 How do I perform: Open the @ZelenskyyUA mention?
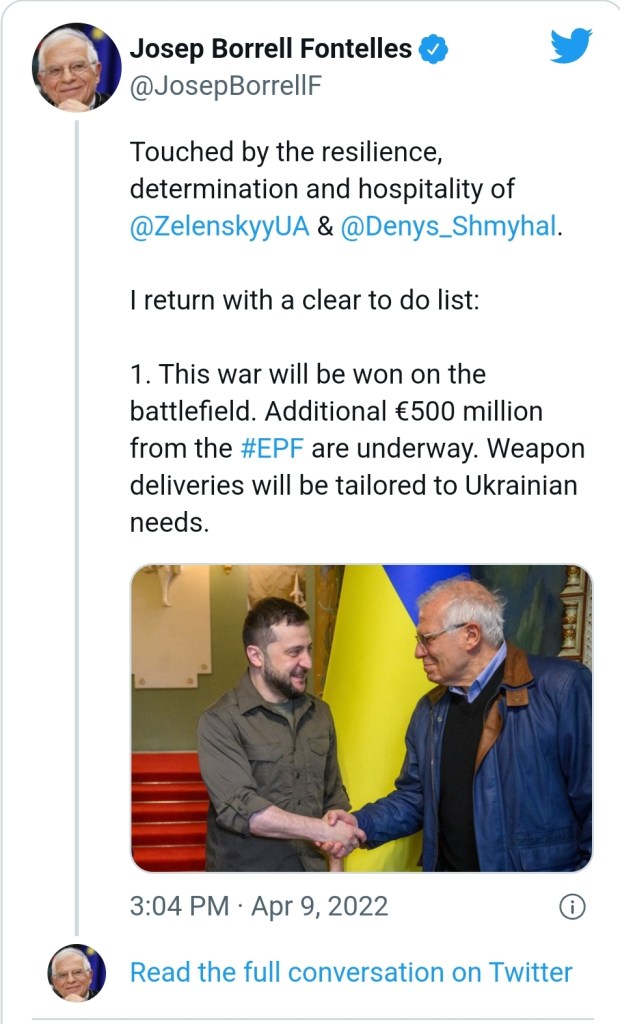[219, 225]
